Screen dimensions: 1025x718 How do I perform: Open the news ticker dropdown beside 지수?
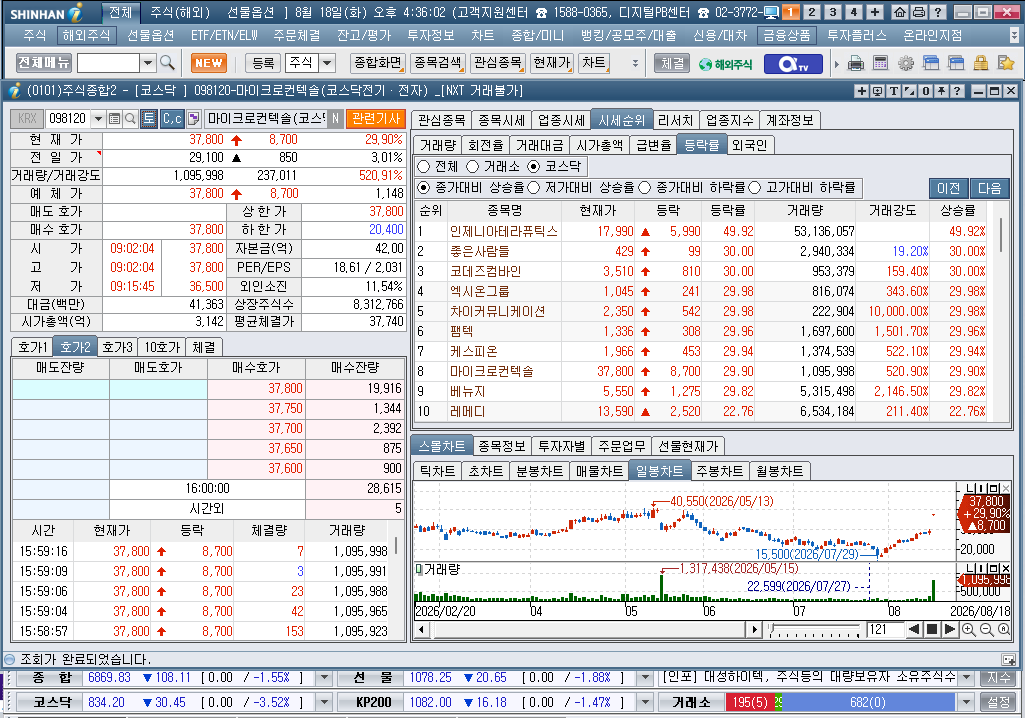click(x=967, y=677)
